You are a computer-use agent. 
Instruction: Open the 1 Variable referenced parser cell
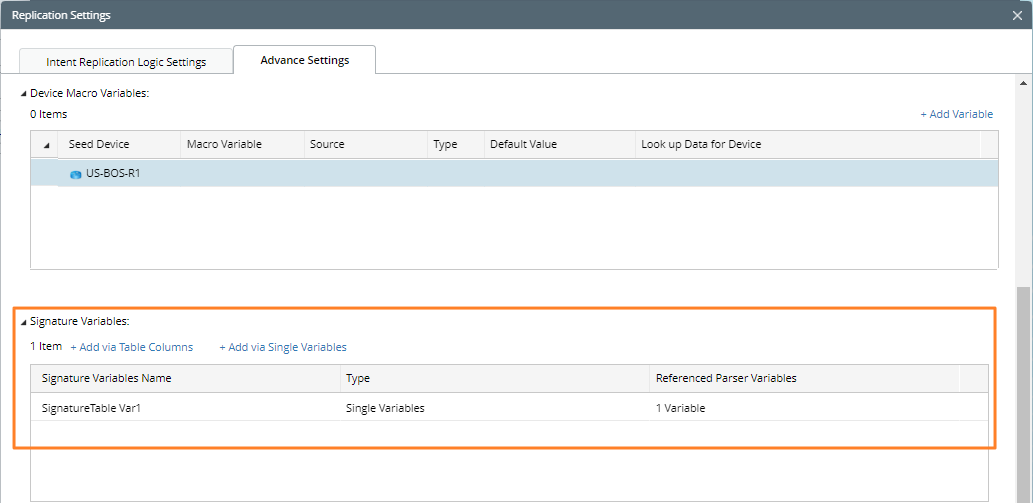pos(680,407)
